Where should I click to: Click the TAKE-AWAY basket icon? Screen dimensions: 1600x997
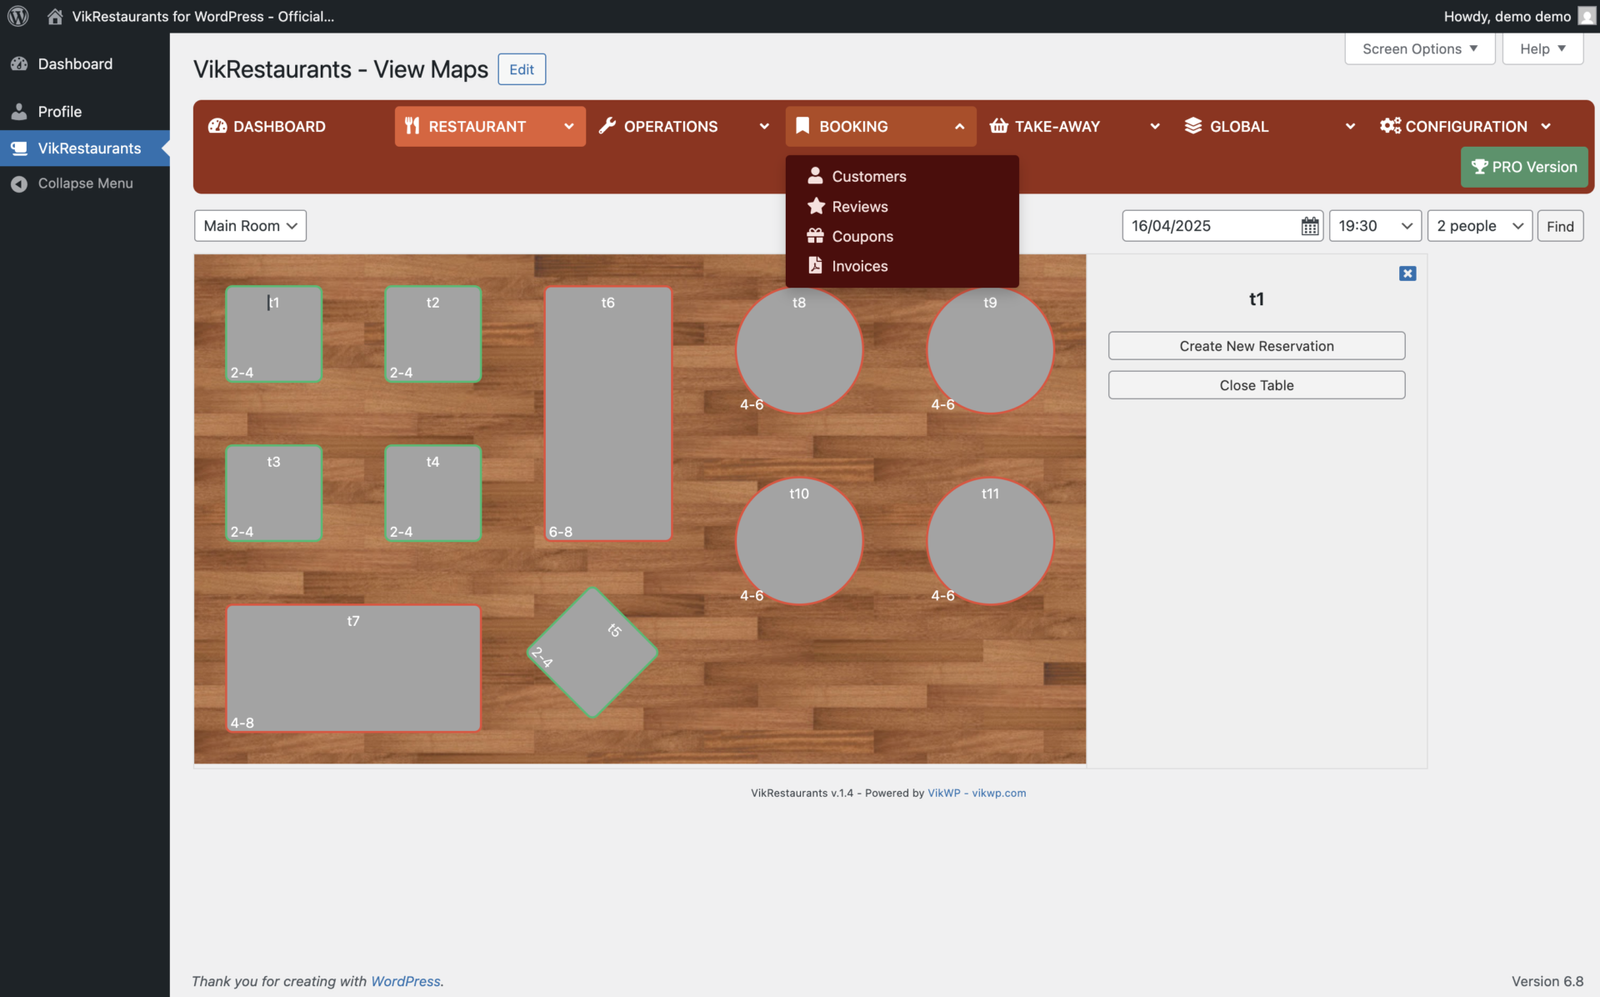(998, 126)
